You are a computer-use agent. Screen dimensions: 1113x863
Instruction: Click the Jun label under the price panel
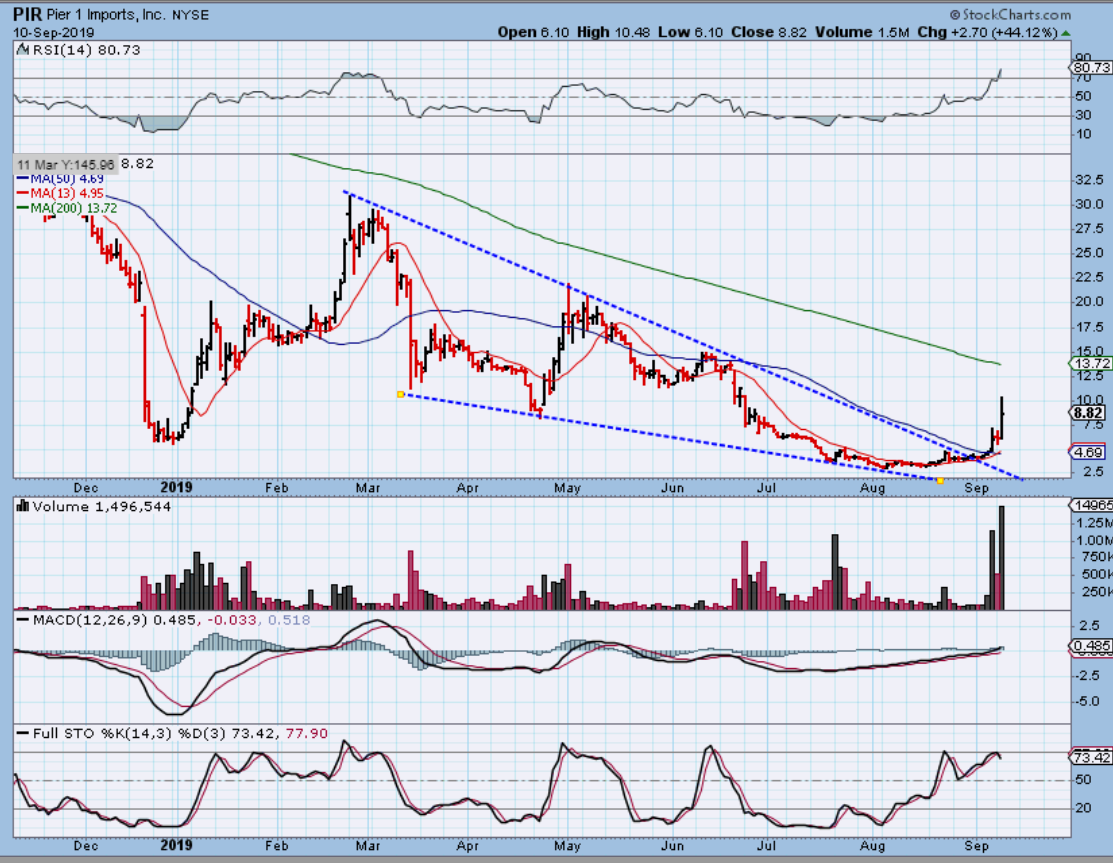(x=672, y=488)
